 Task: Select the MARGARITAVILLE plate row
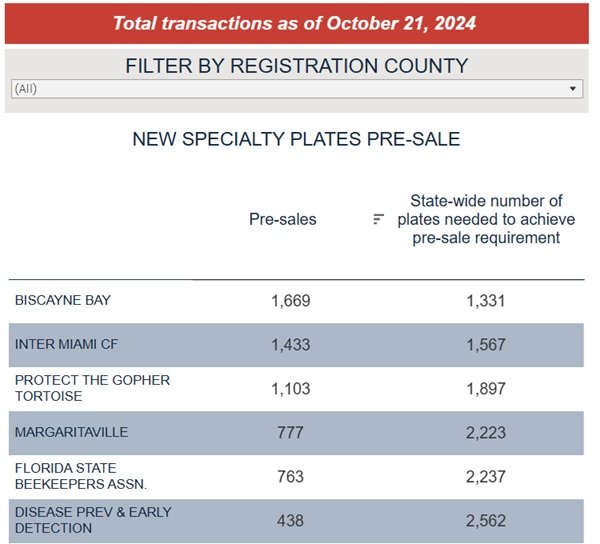pos(71,432)
